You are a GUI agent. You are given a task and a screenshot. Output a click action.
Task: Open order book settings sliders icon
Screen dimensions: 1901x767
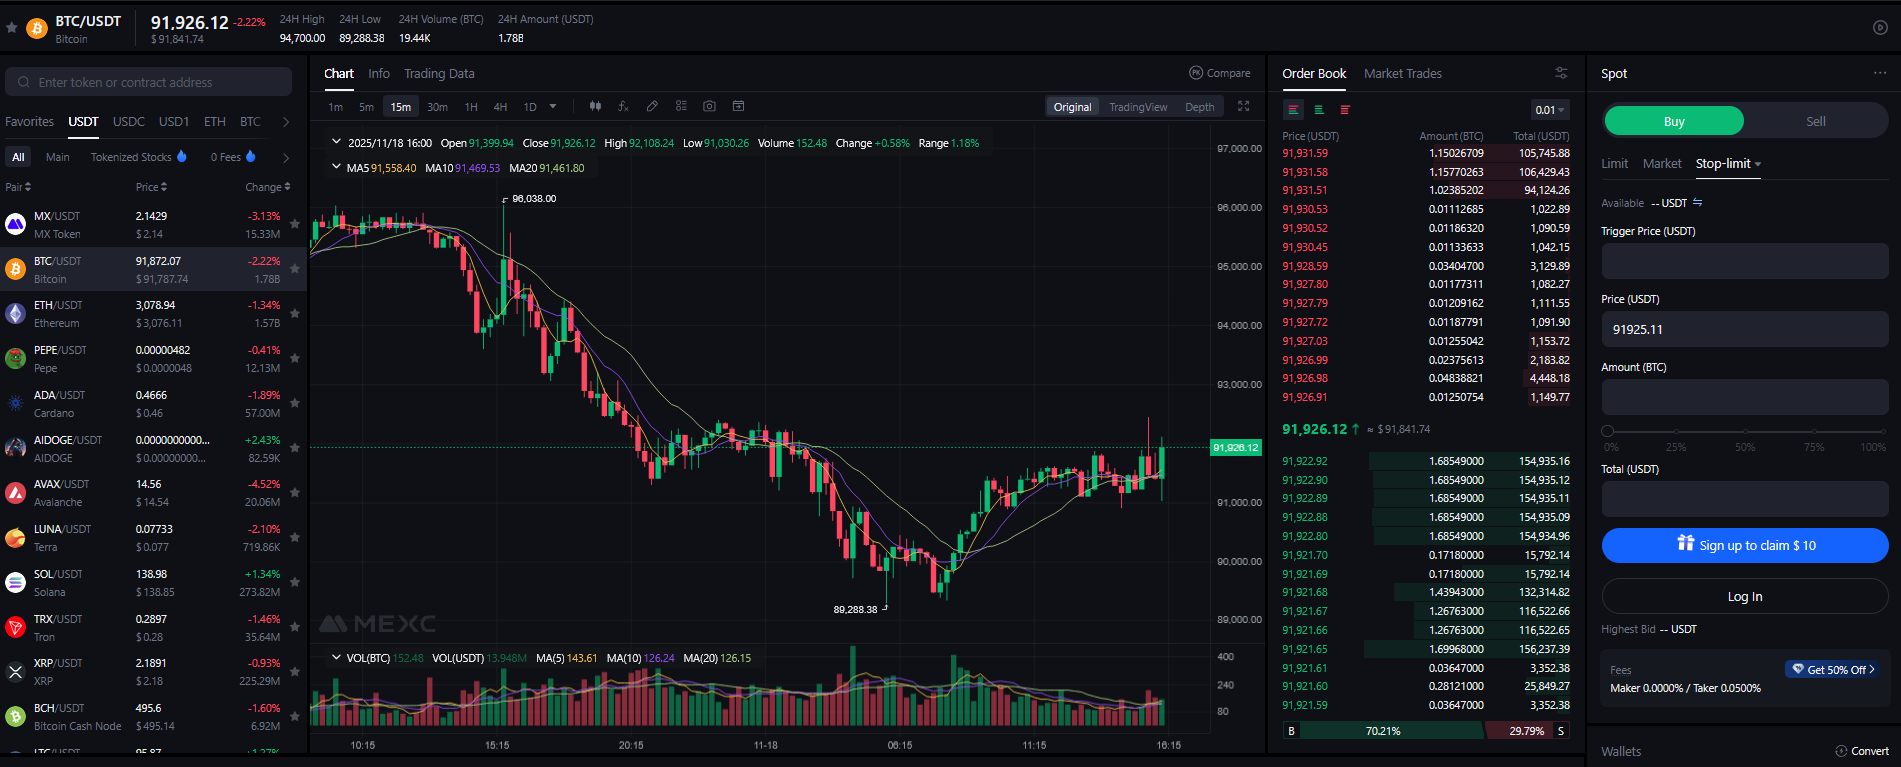pos(1561,73)
